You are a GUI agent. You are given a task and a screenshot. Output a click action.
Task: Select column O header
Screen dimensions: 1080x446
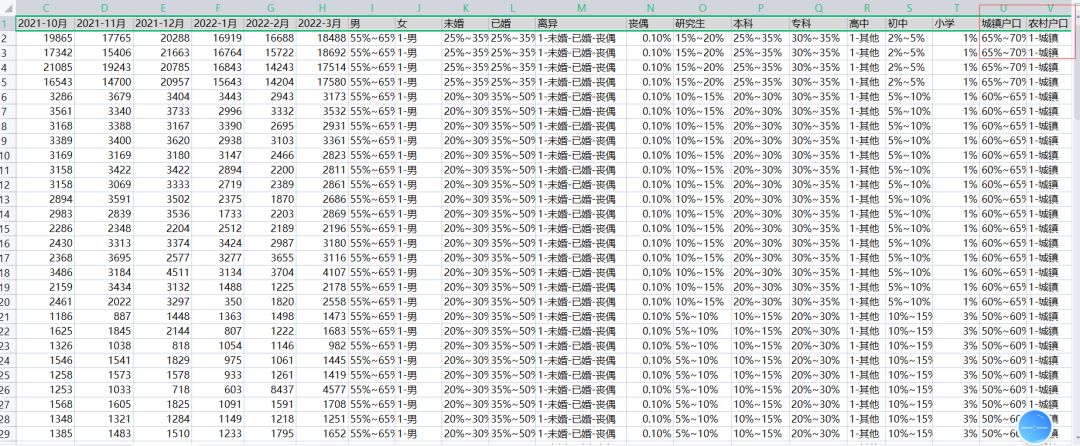tap(703, 8)
